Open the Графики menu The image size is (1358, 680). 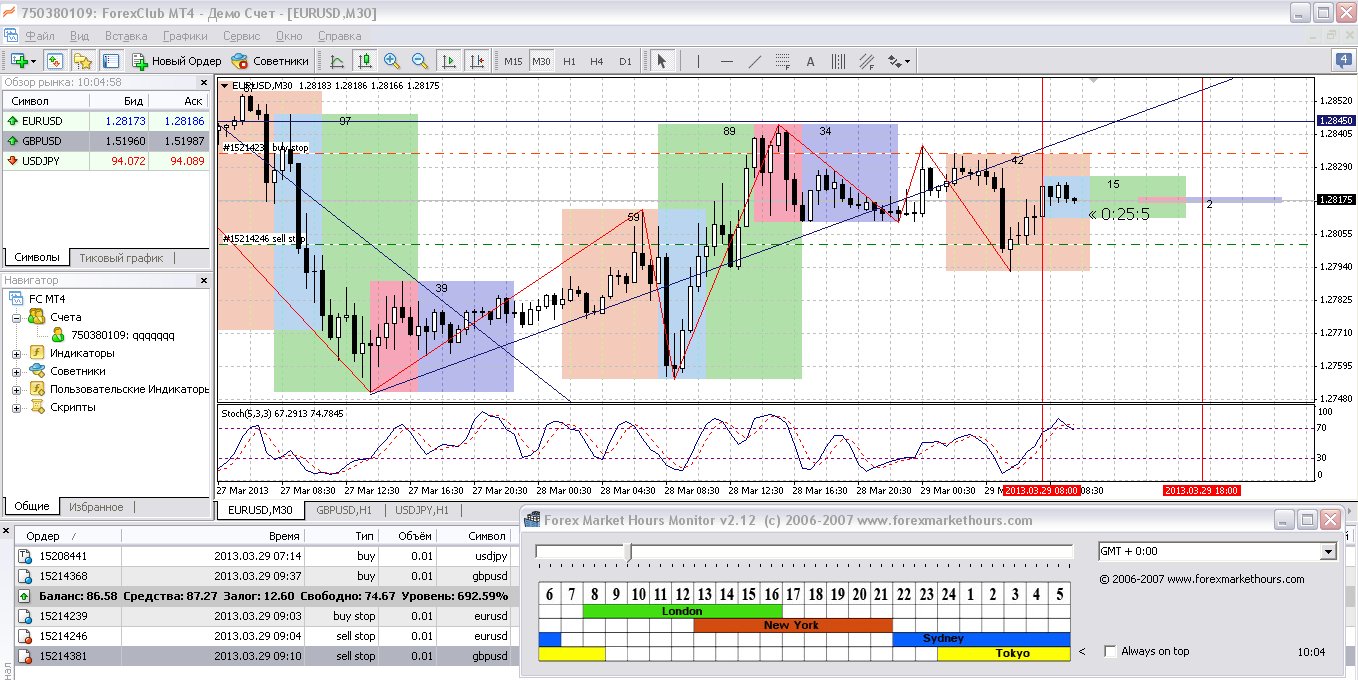pos(186,36)
